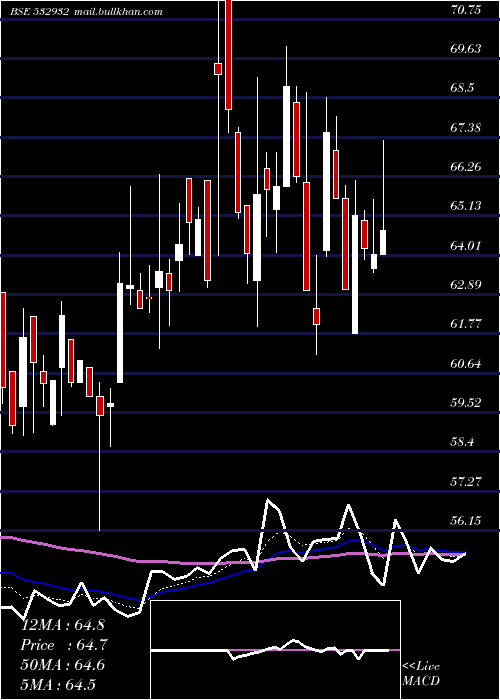Click the 62.89 price axis label
This screenshot has width=500, height=700.
pyautogui.click(x=466, y=284)
